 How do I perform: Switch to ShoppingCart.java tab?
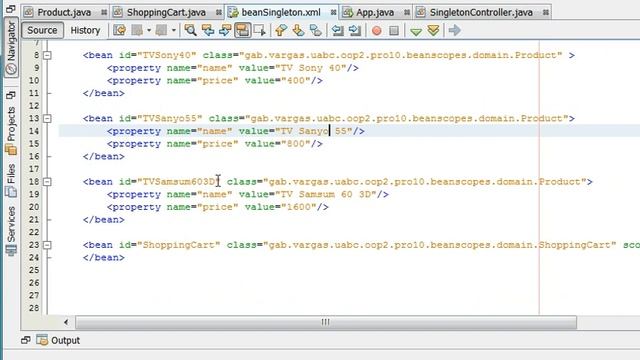click(167, 12)
